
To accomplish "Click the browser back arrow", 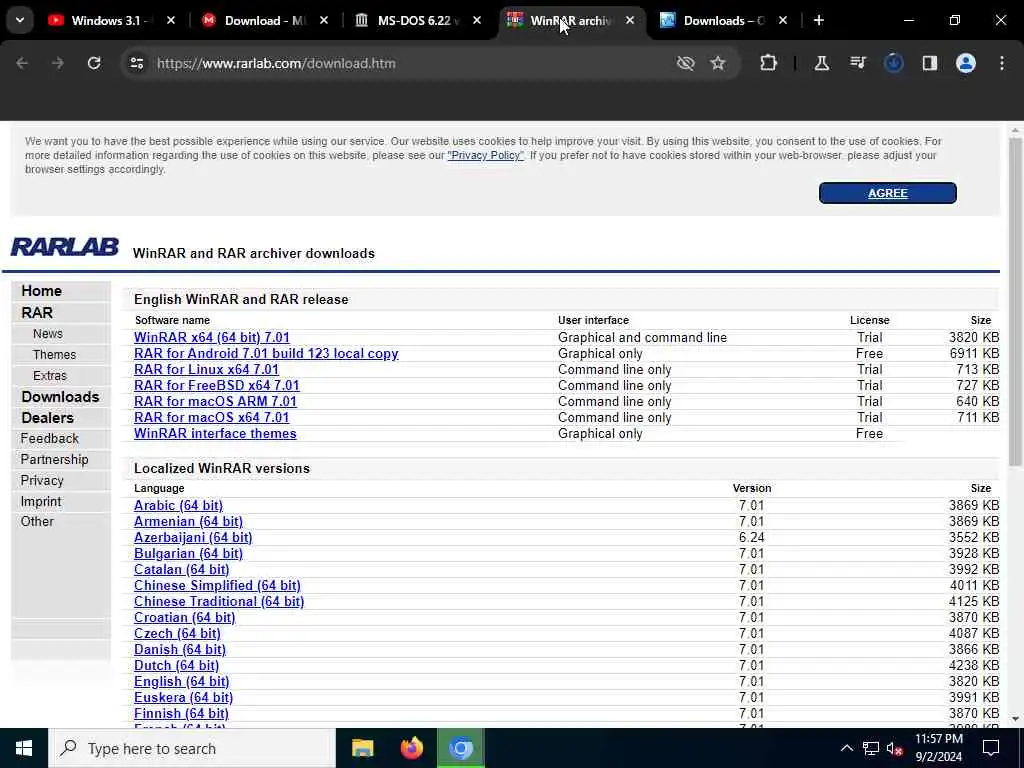I will click(x=22, y=63).
